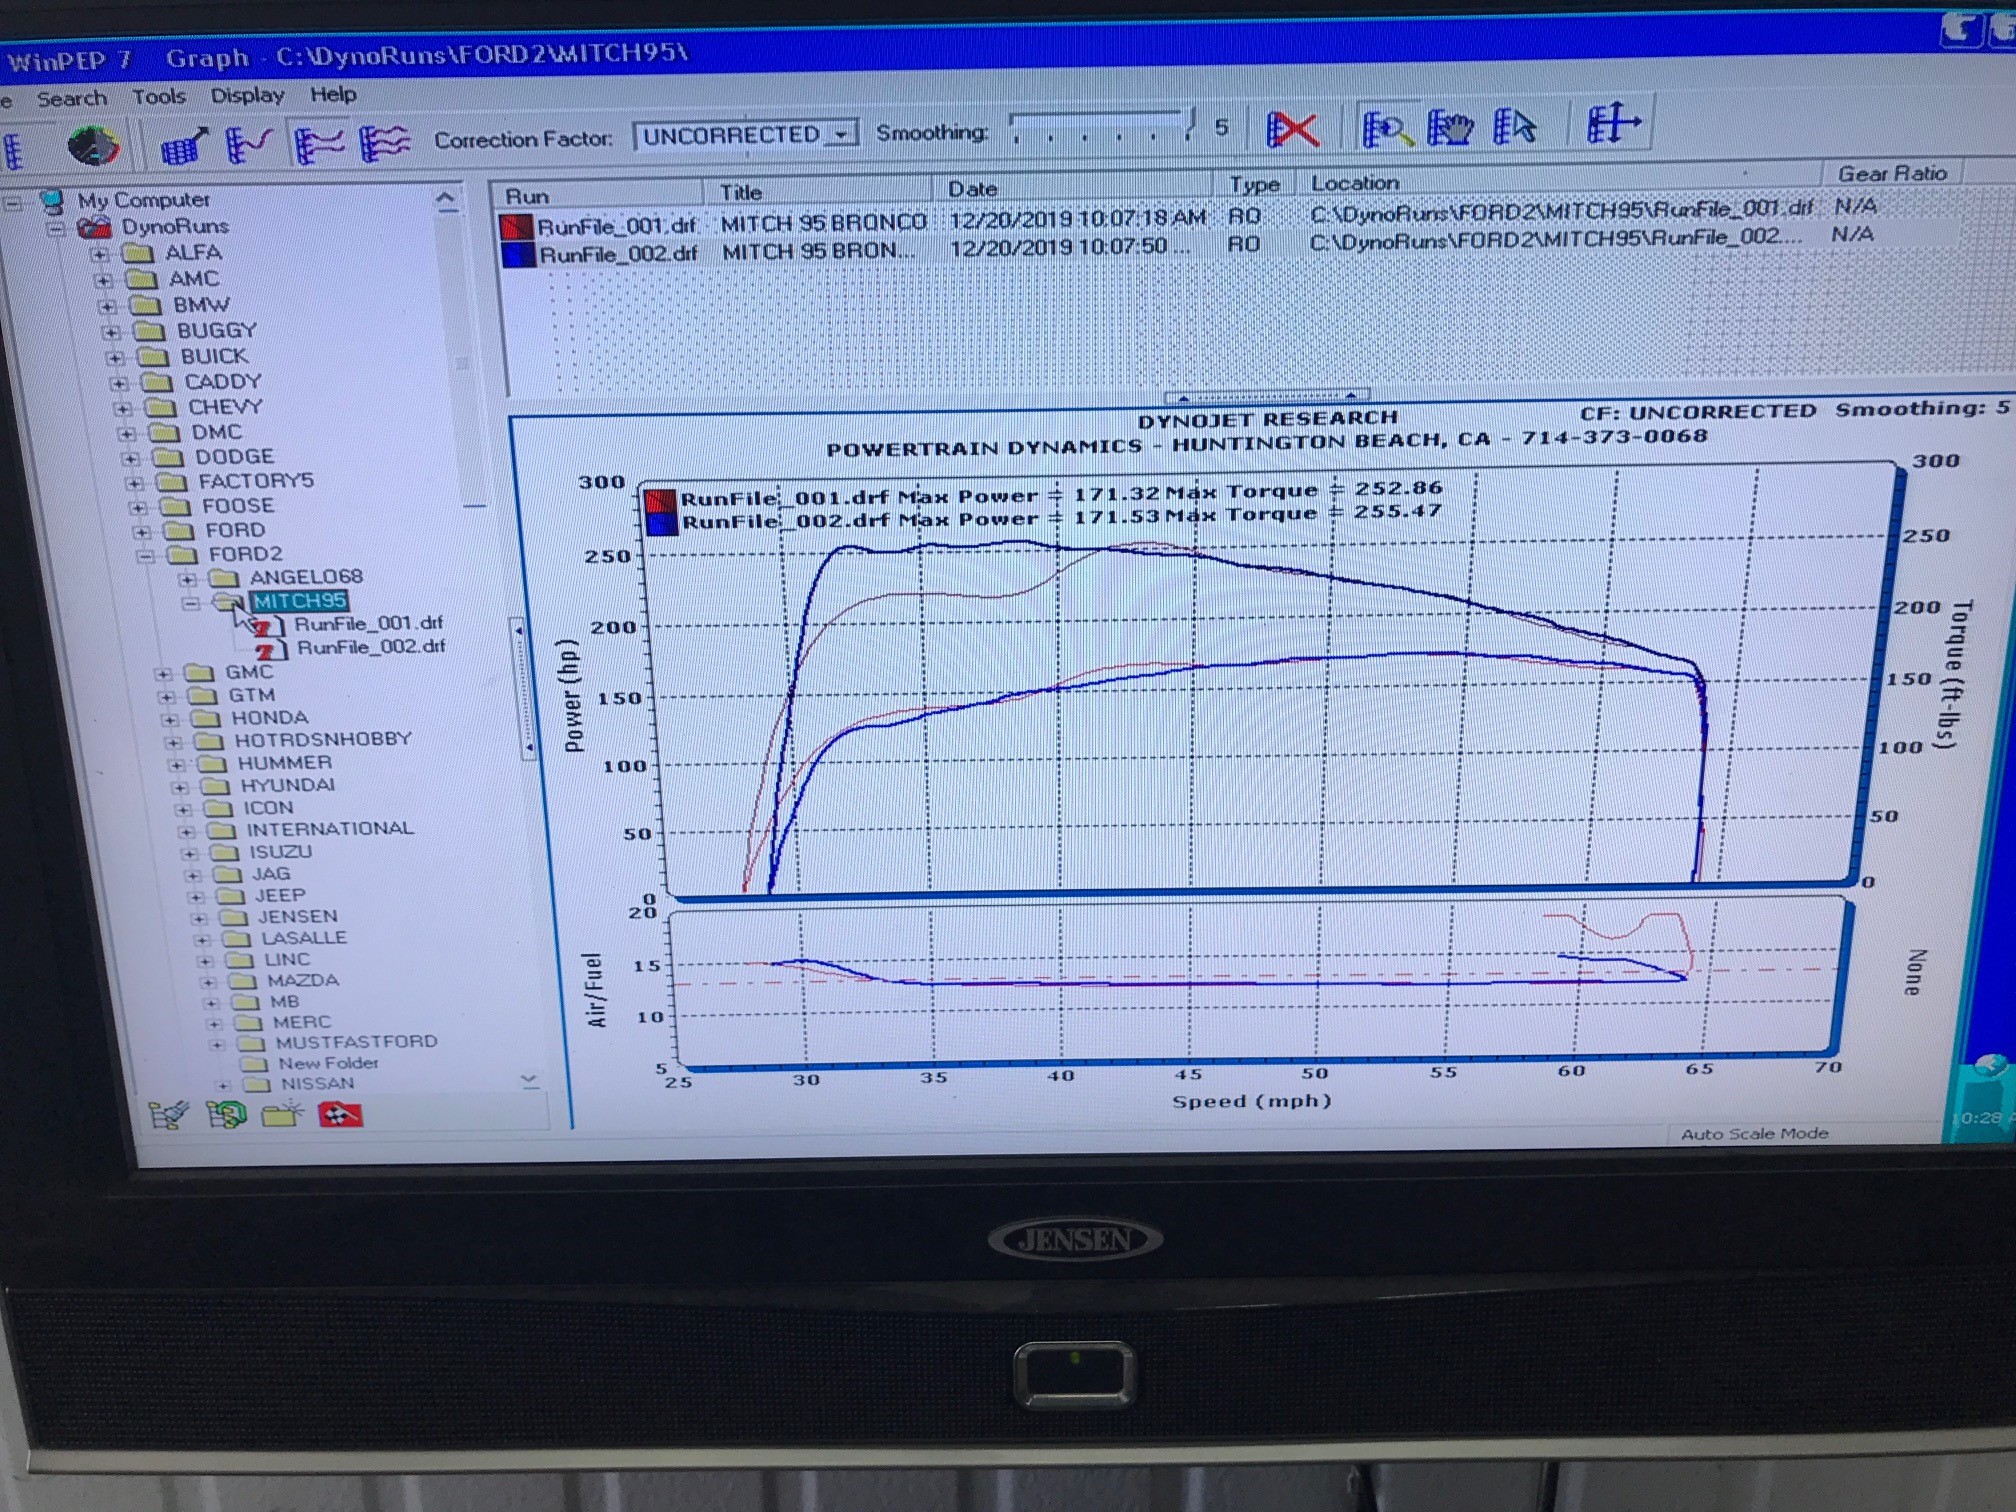Image resolution: width=2016 pixels, height=1512 pixels.
Task: Click the new folder icon below tree
Action: [x=283, y=1113]
